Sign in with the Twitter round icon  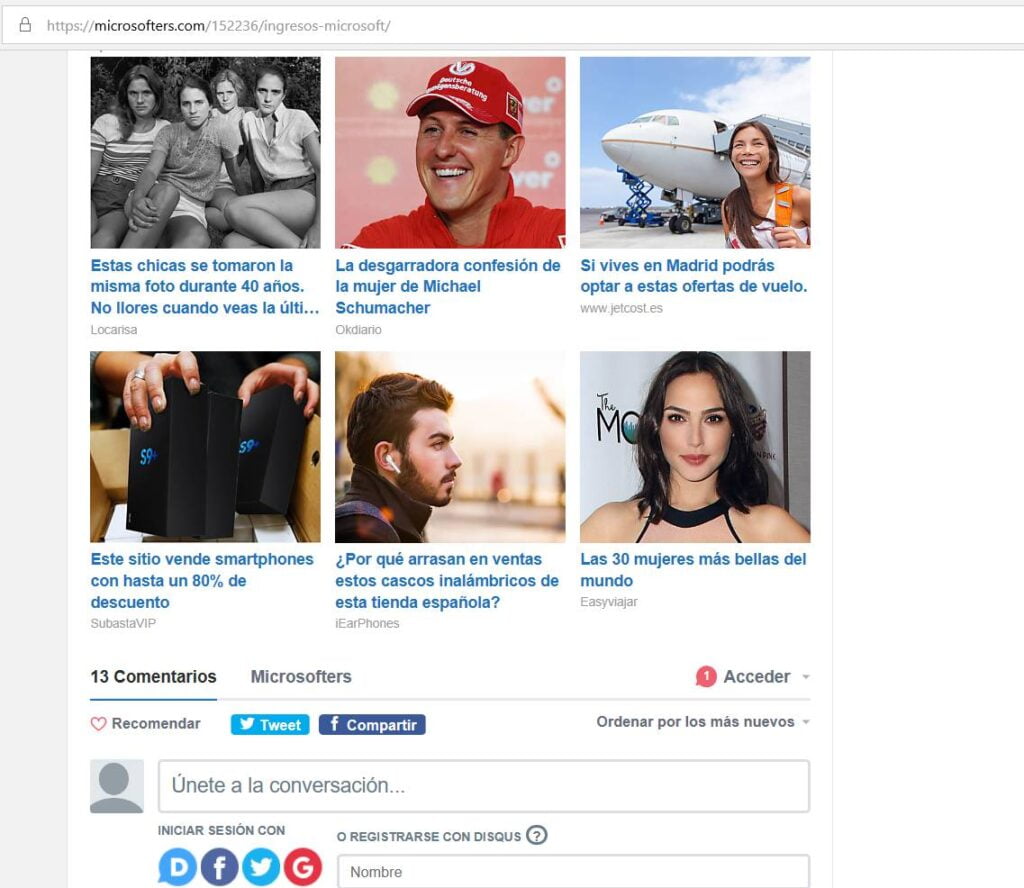click(x=261, y=866)
